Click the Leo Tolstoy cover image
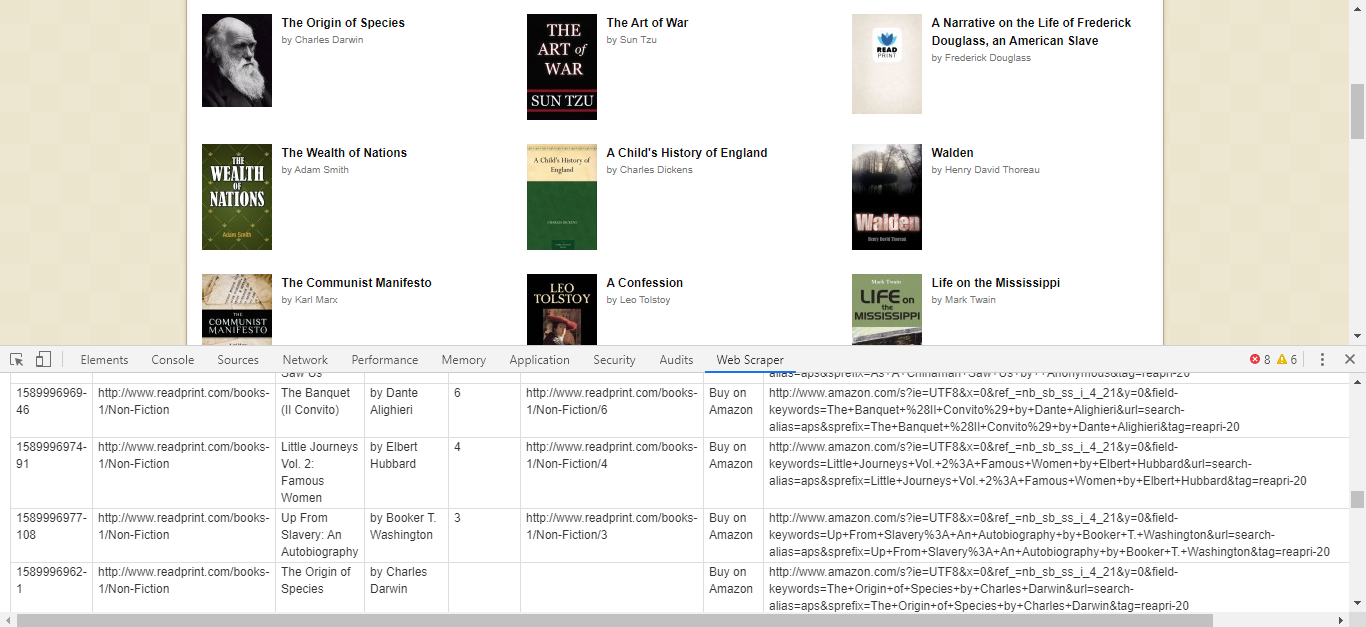This screenshot has height=627, width=1366. (x=562, y=309)
